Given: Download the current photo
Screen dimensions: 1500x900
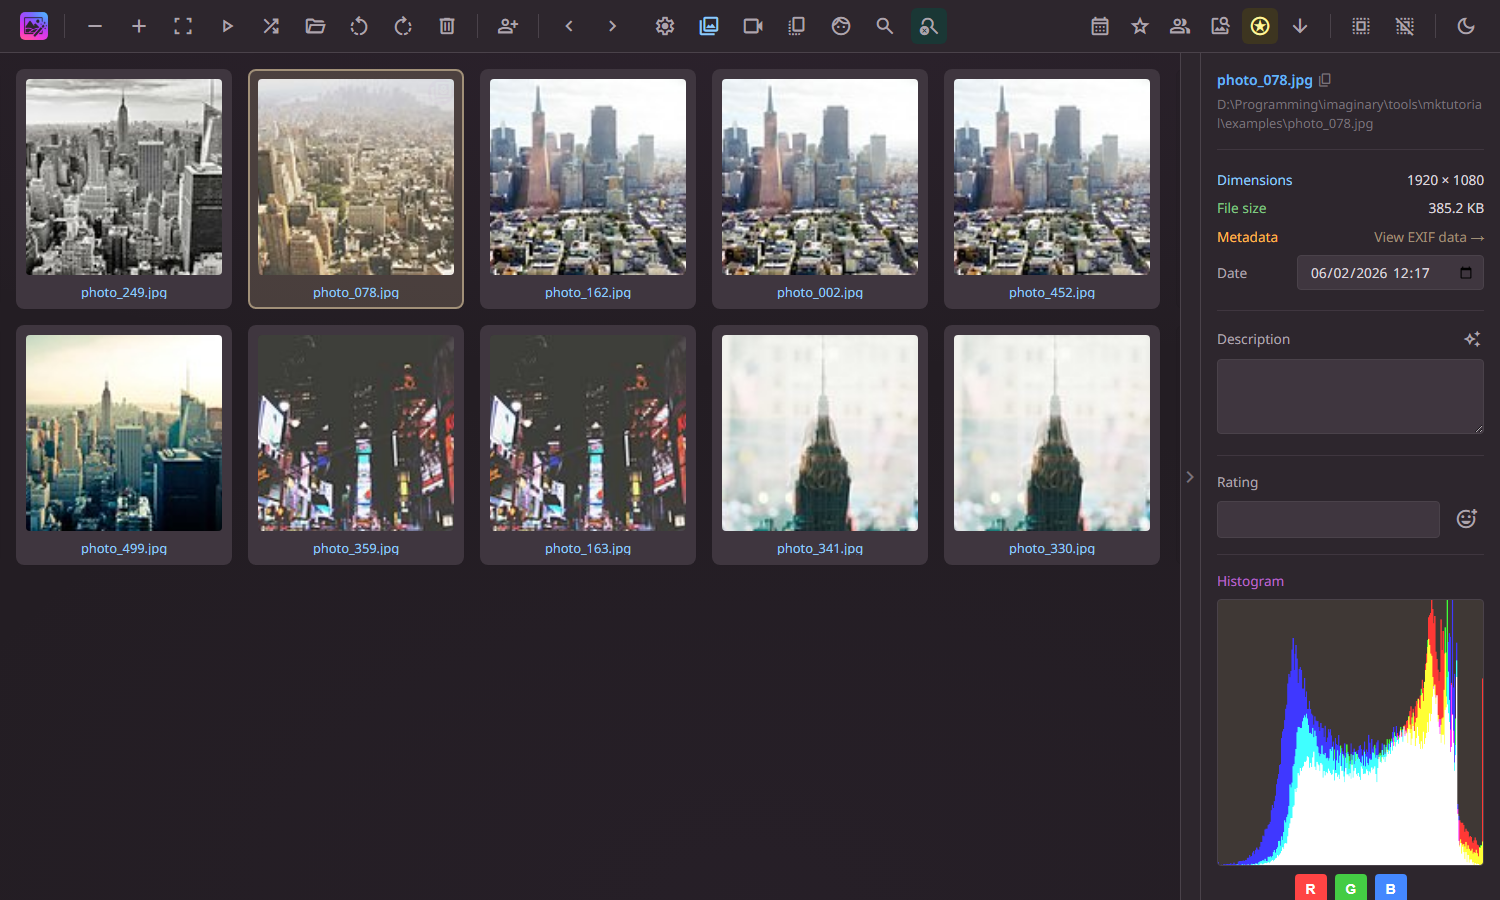Looking at the screenshot, I should pos(1301,26).
